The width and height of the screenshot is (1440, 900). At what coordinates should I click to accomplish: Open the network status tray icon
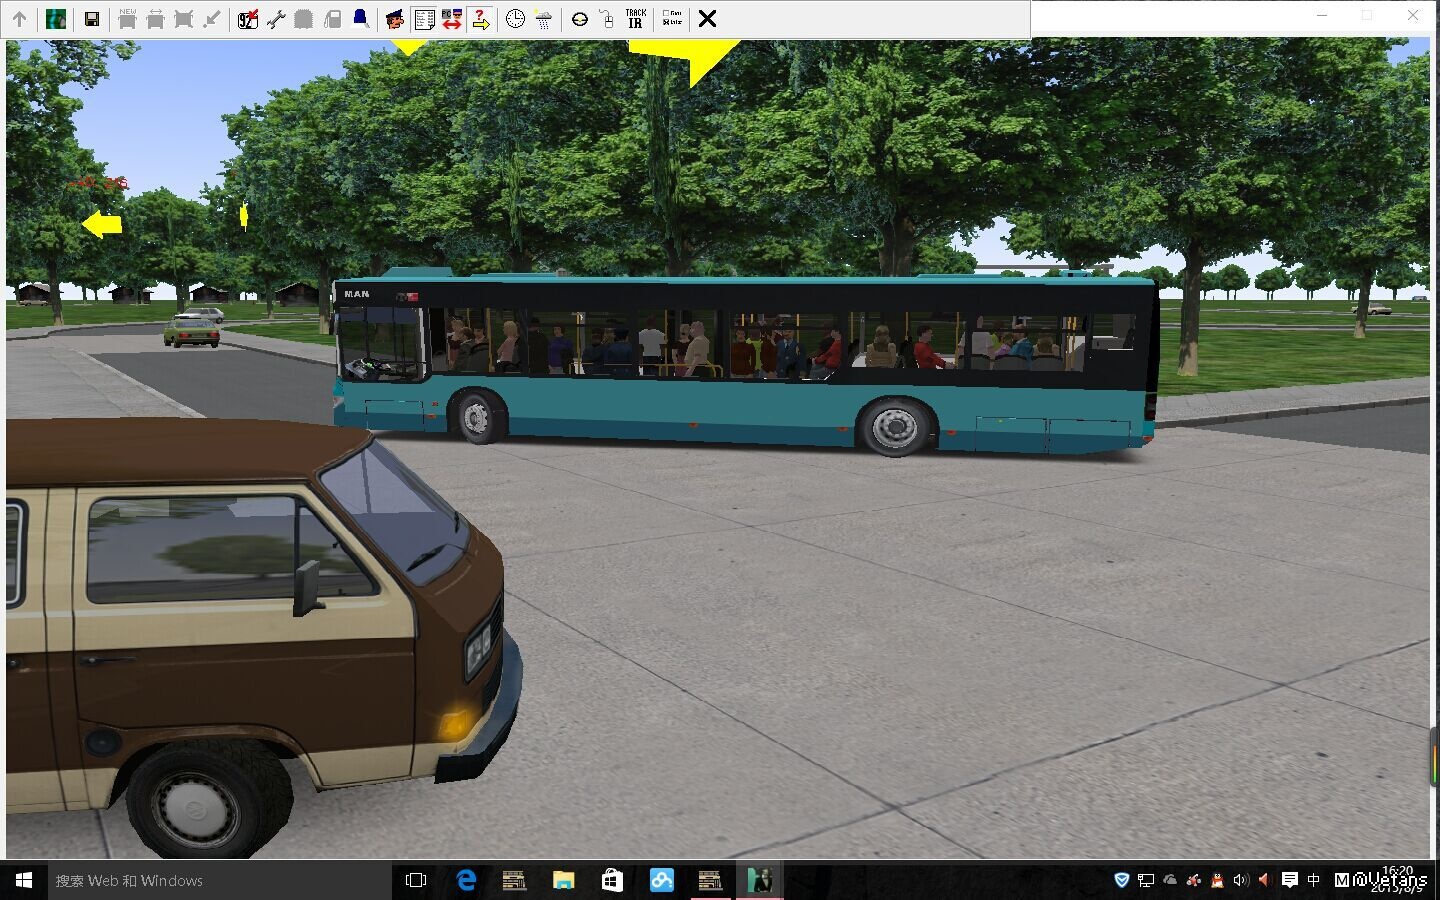pos(1146,880)
